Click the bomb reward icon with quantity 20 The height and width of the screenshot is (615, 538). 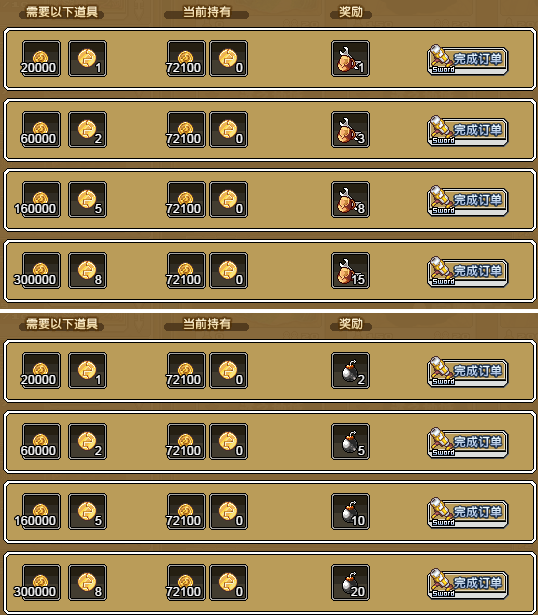(350, 582)
